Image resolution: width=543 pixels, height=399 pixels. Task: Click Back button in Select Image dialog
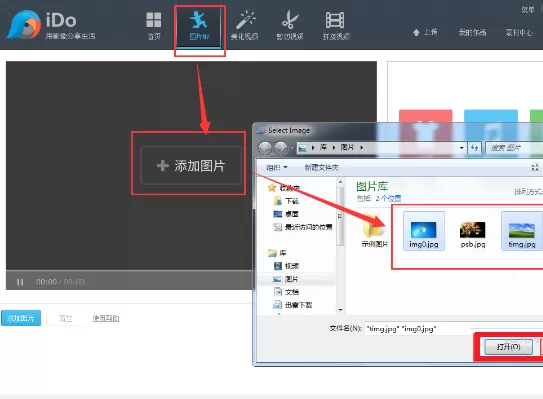pyautogui.click(x=265, y=148)
